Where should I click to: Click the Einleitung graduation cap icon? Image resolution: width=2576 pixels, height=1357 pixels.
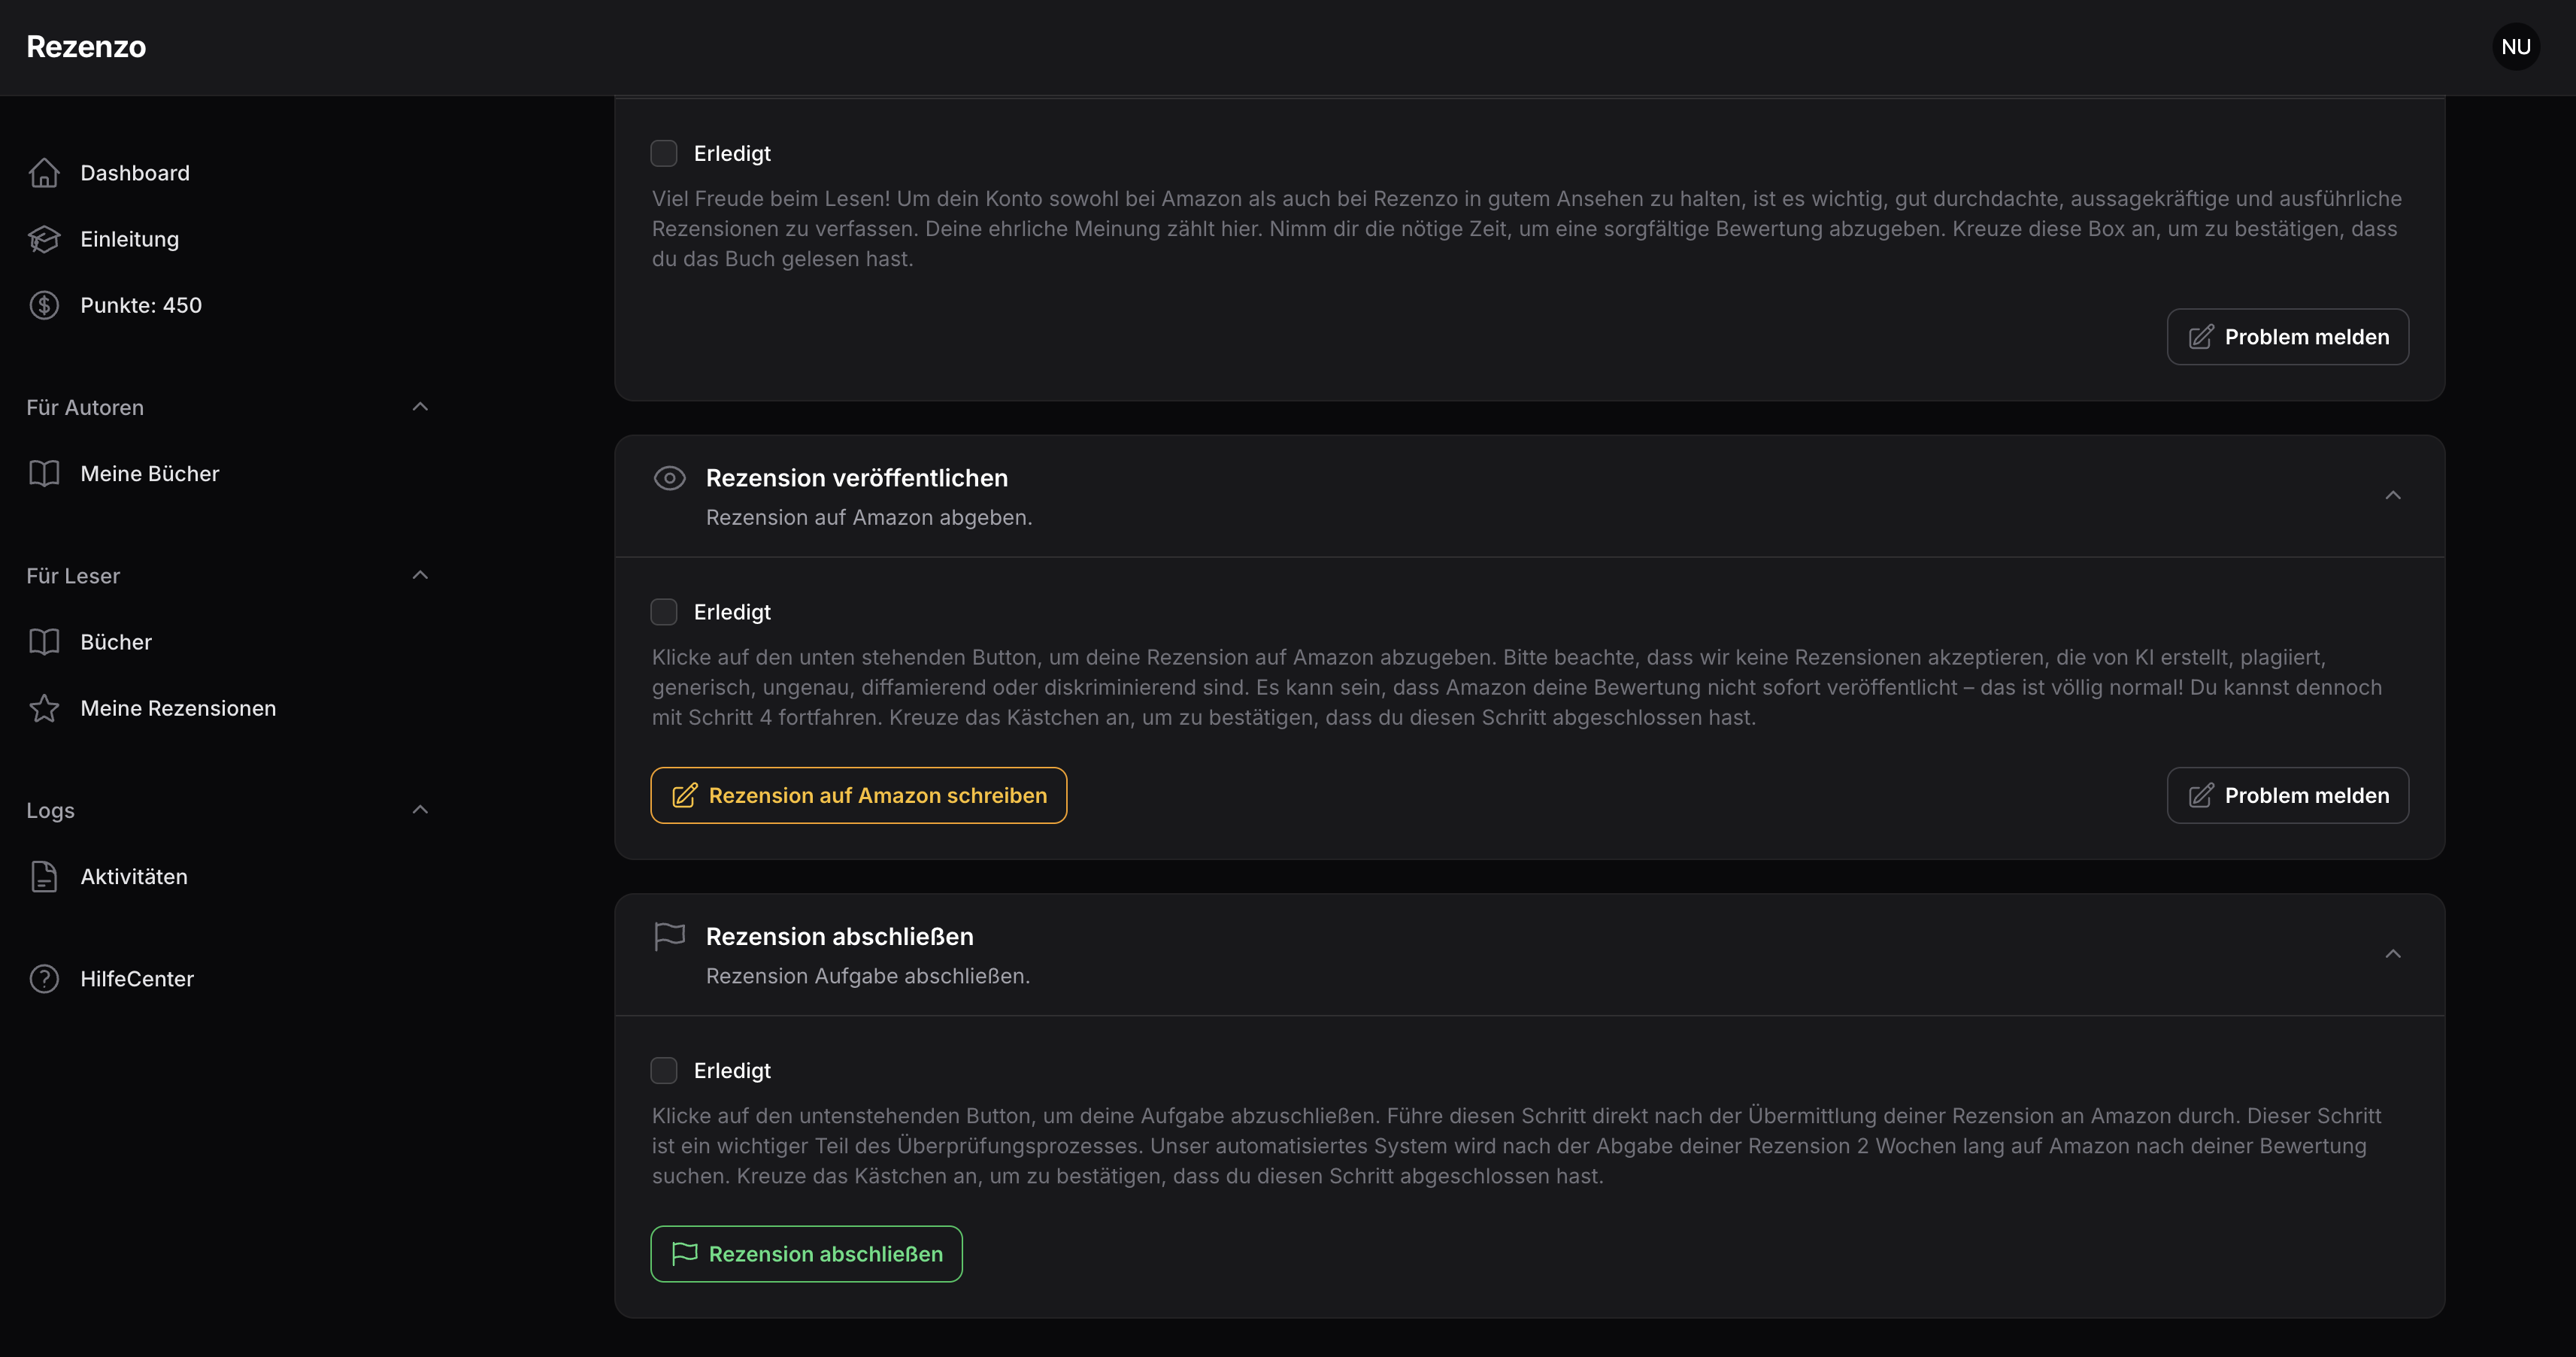[44, 239]
